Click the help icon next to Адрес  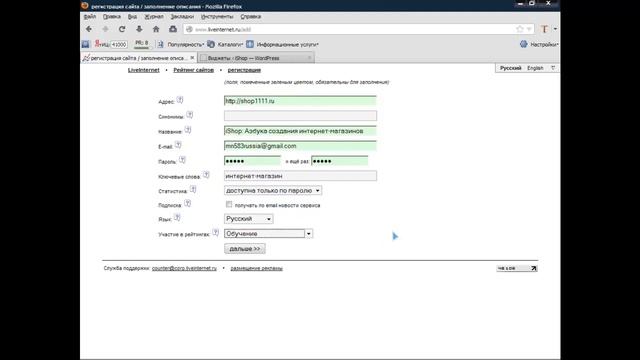180,100
